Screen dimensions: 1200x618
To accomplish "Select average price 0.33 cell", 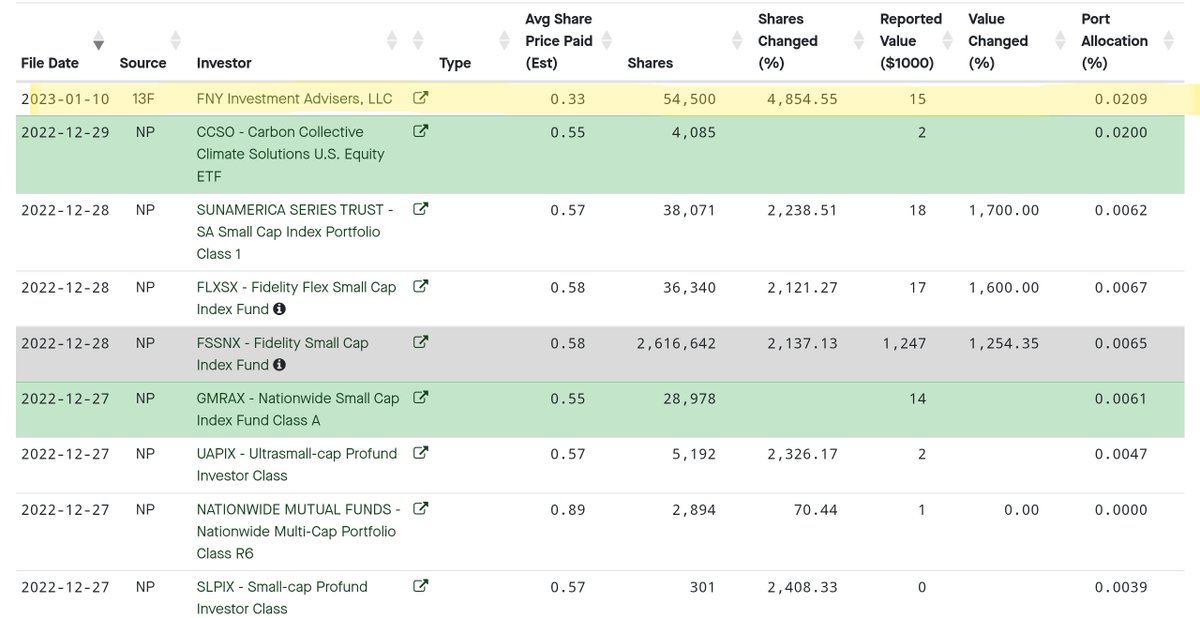I will (x=568, y=99).
